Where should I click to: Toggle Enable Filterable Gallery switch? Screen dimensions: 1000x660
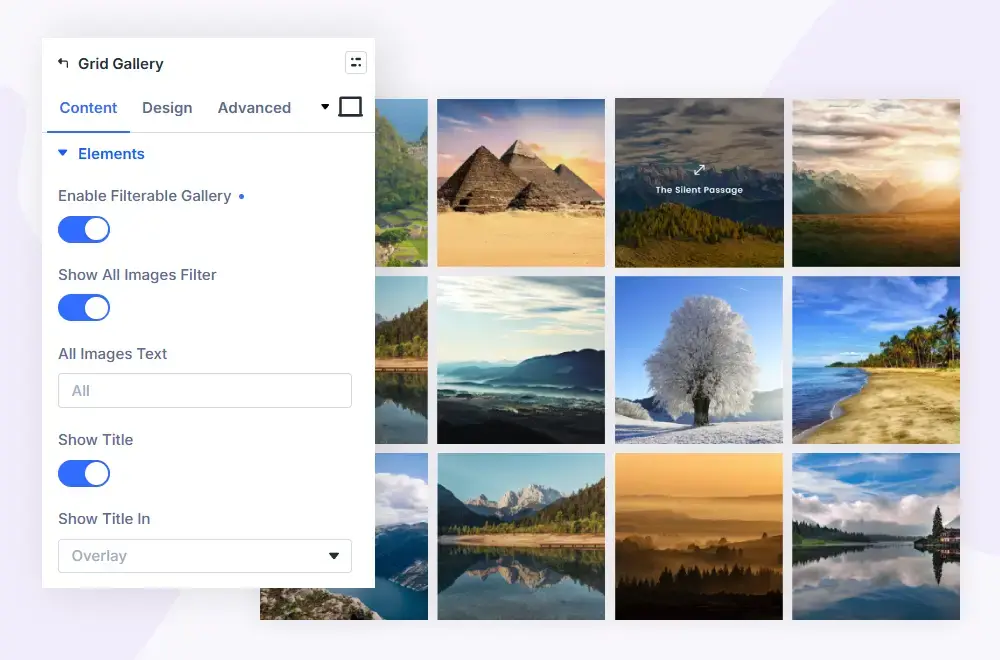pos(84,230)
